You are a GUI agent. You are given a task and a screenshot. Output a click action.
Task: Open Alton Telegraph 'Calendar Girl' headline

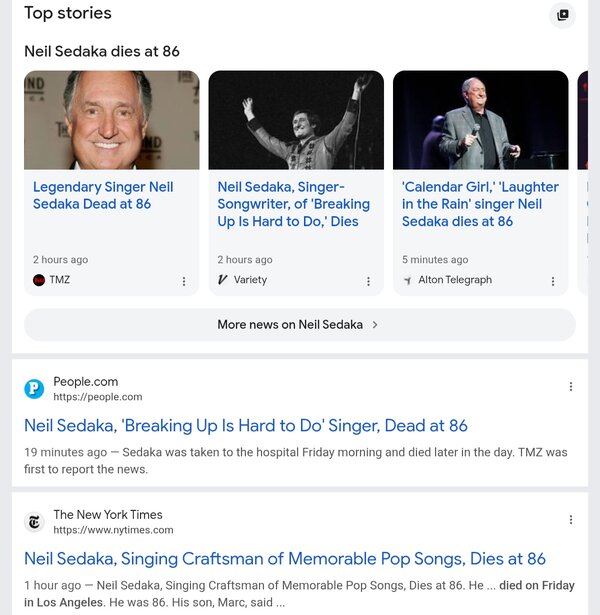click(480, 204)
